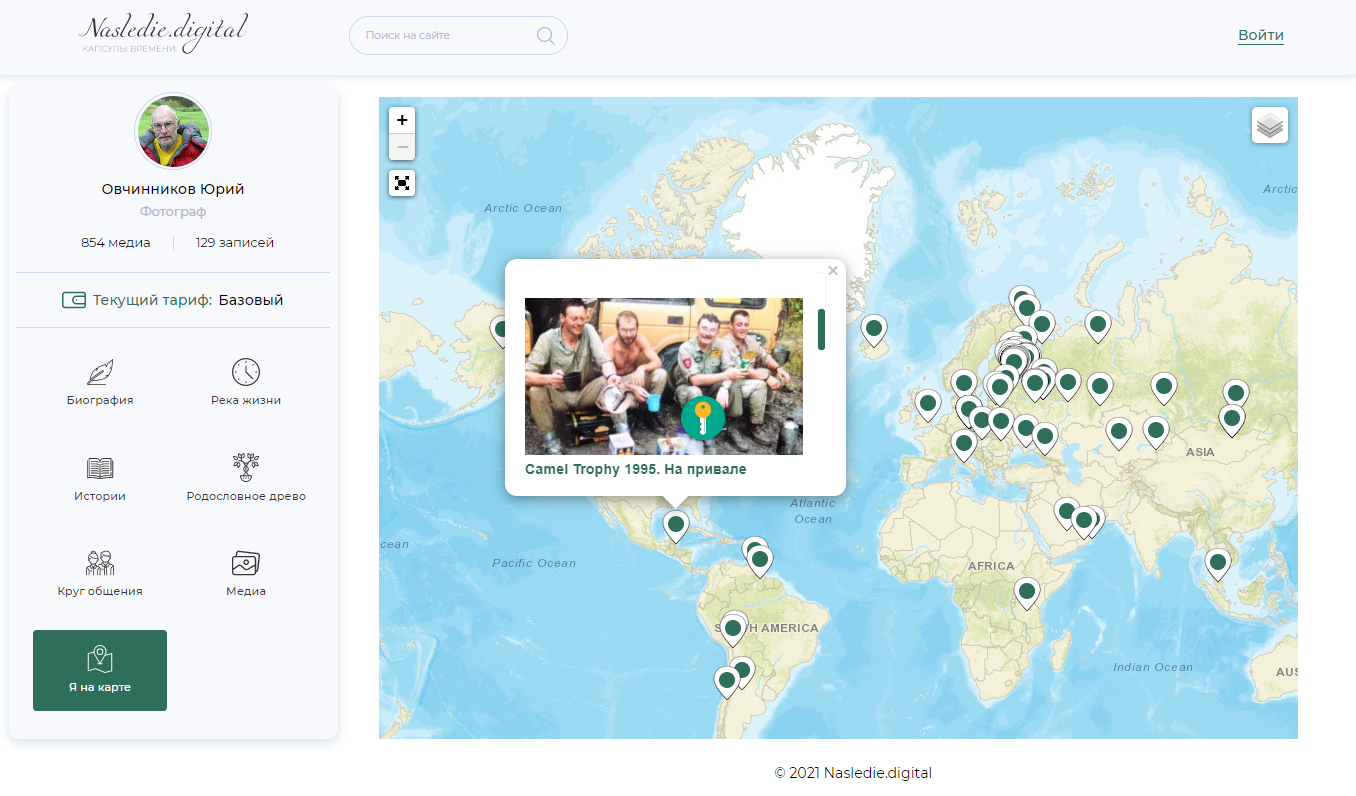This screenshot has width=1356, height=796.
Task: Open Родословное древо tree icon
Action: tap(246, 466)
